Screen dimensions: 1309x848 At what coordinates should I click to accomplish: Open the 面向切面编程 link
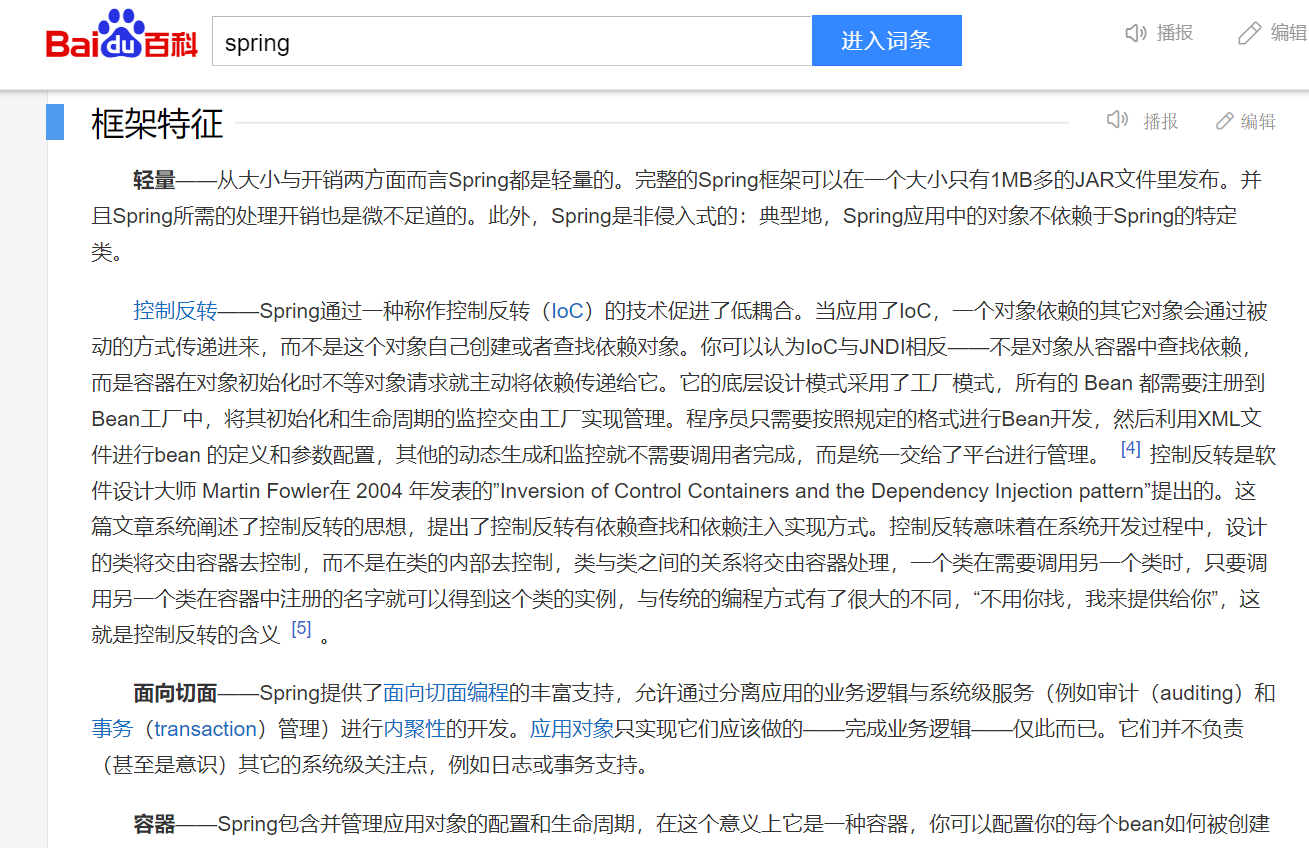[x=446, y=693]
